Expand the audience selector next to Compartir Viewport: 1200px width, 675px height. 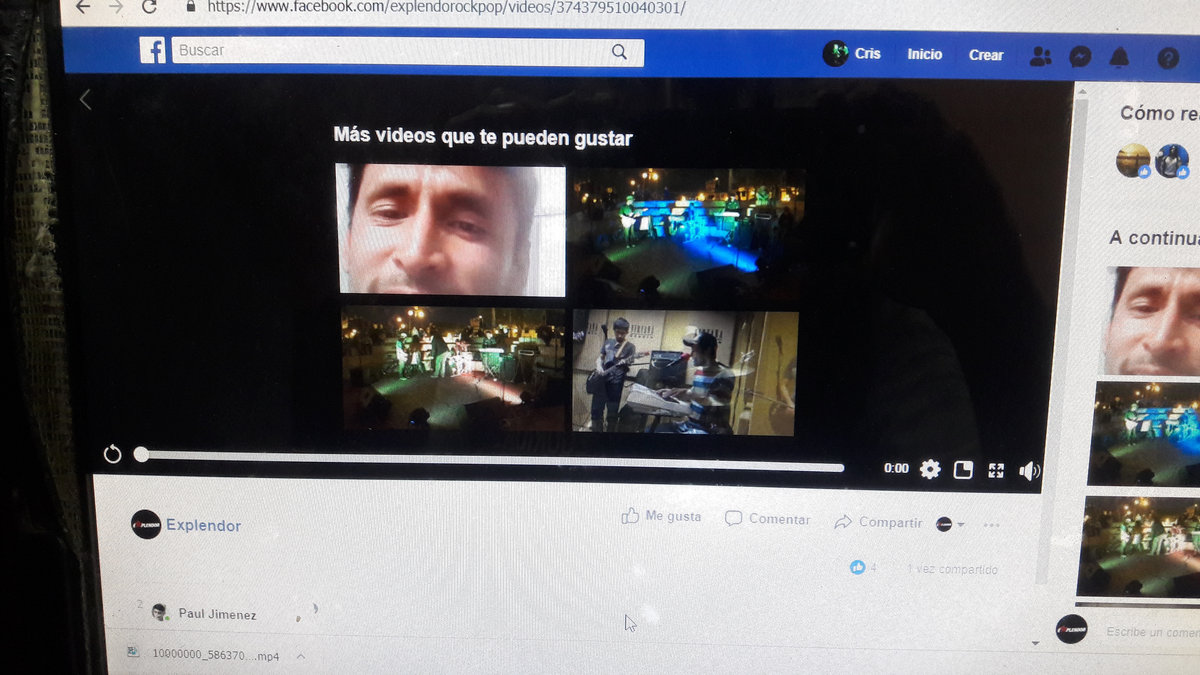950,524
